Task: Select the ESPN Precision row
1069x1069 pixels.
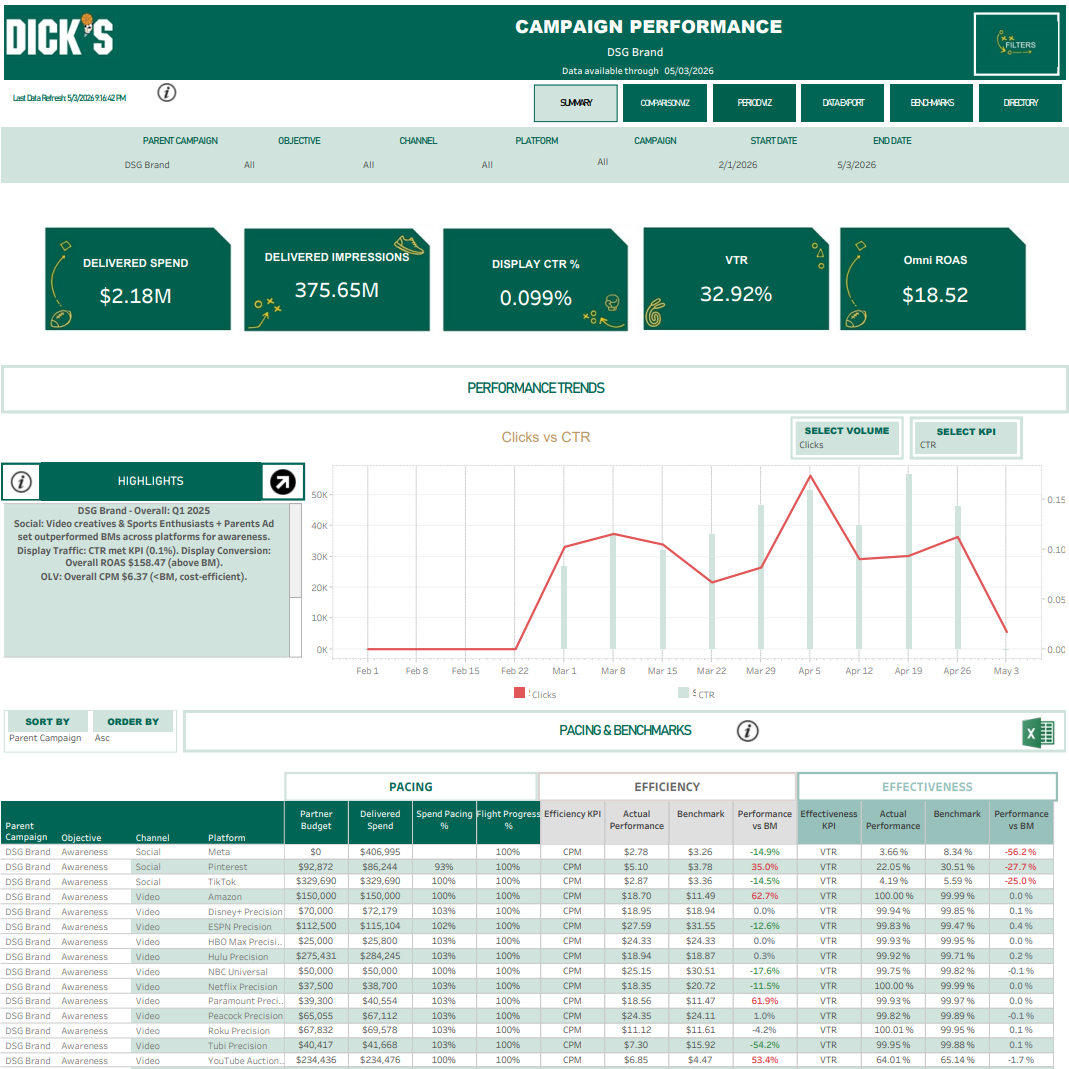Action: tap(527, 927)
